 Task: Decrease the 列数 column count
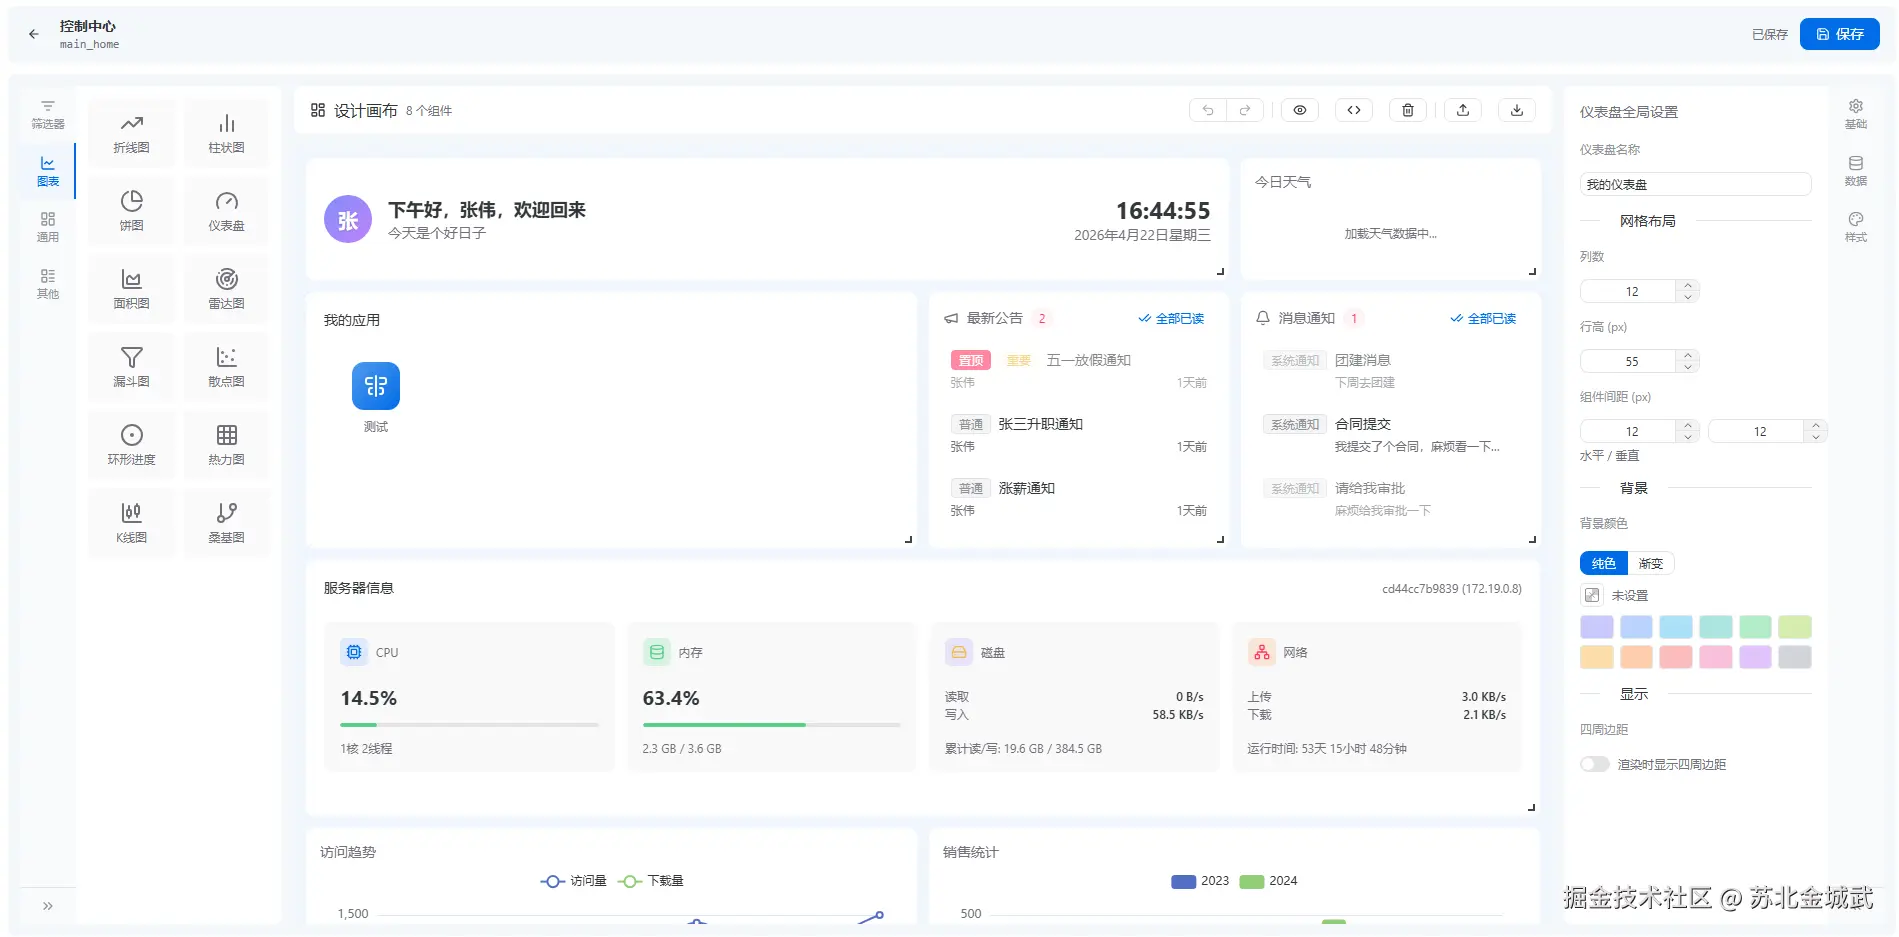click(x=1688, y=297)
